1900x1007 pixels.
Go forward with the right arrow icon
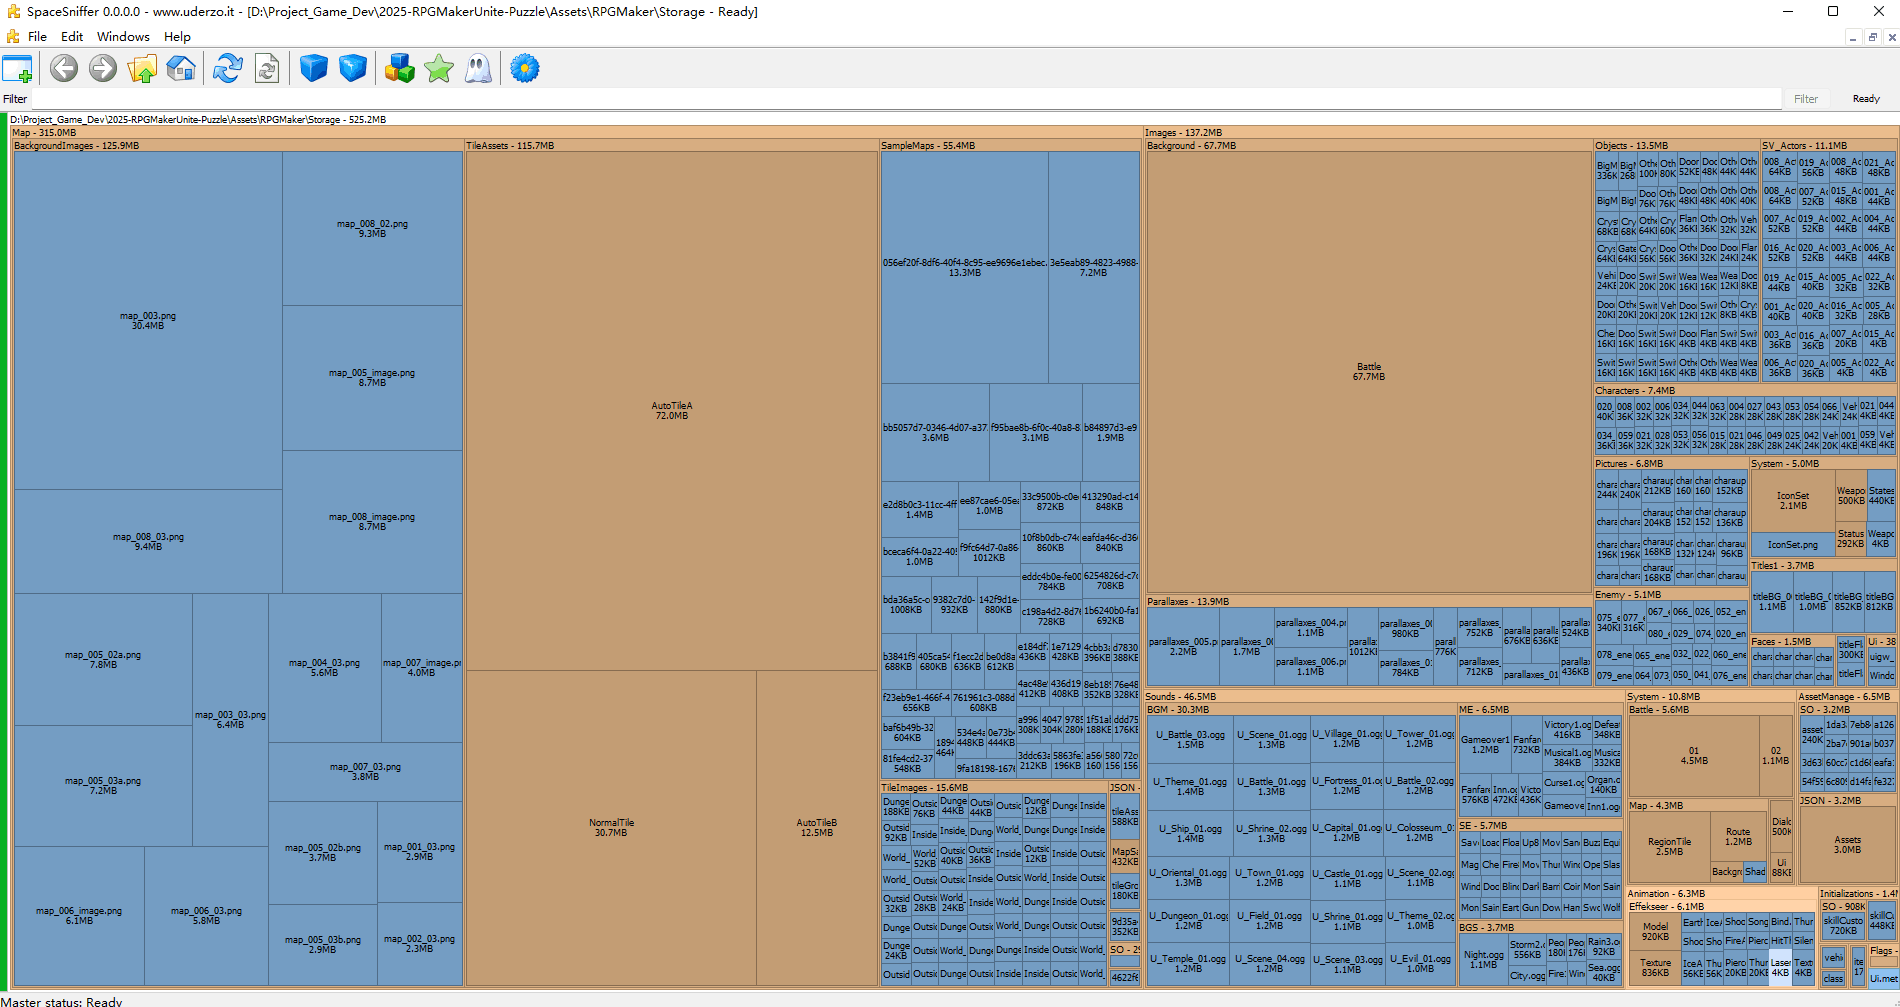(103, 68)
